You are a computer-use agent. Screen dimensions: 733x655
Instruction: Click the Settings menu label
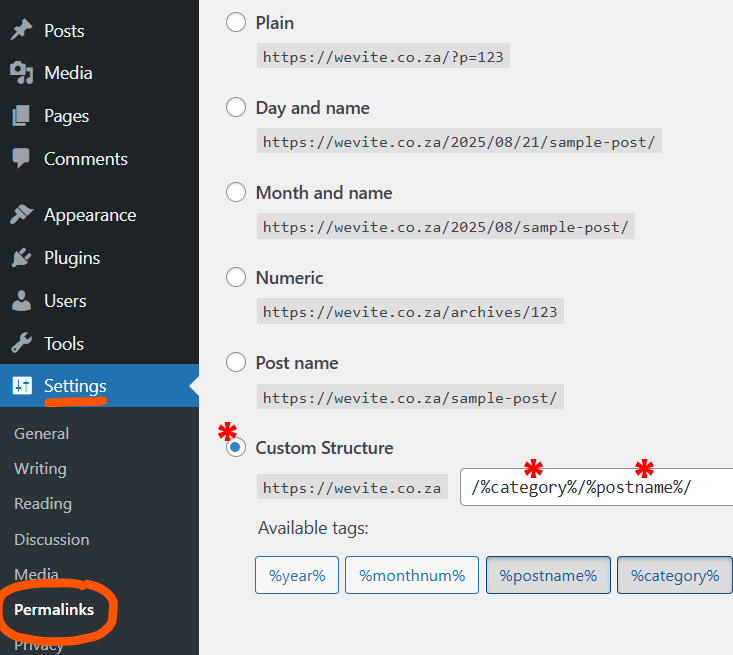75,386
